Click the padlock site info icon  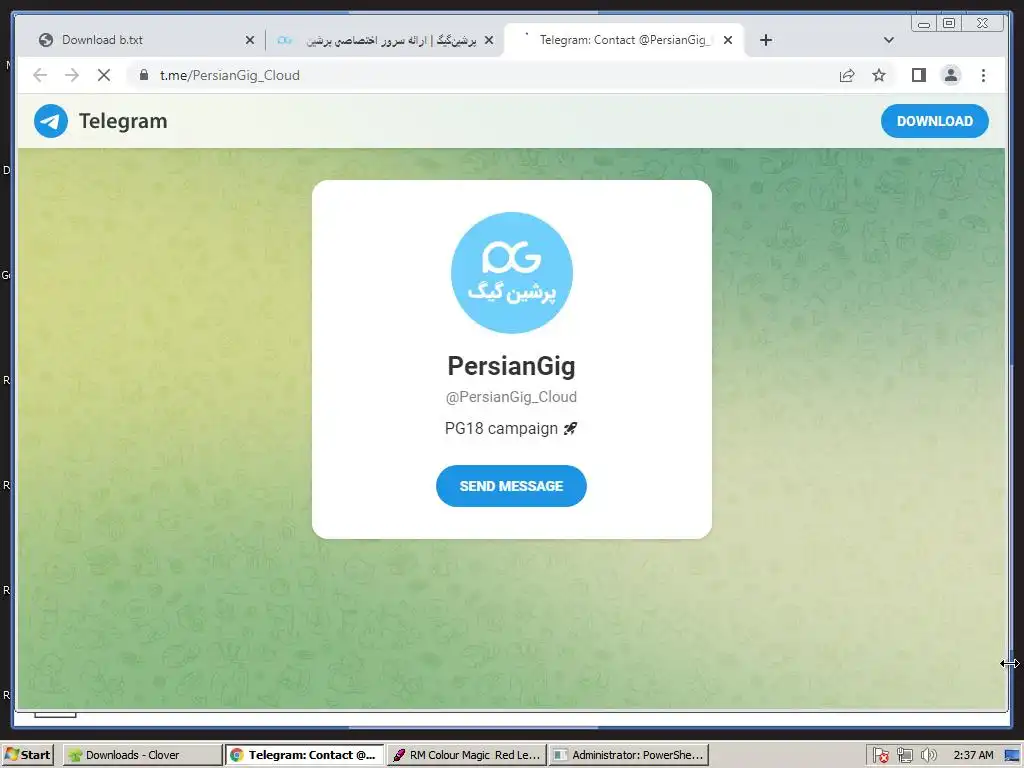tap(144, 75)
